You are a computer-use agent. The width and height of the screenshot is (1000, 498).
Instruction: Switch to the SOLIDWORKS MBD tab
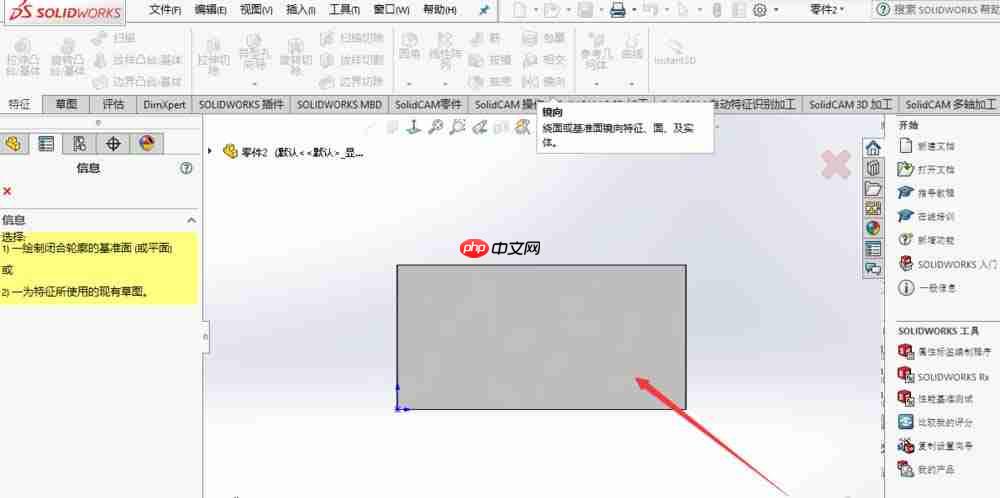tap(339, 105)
